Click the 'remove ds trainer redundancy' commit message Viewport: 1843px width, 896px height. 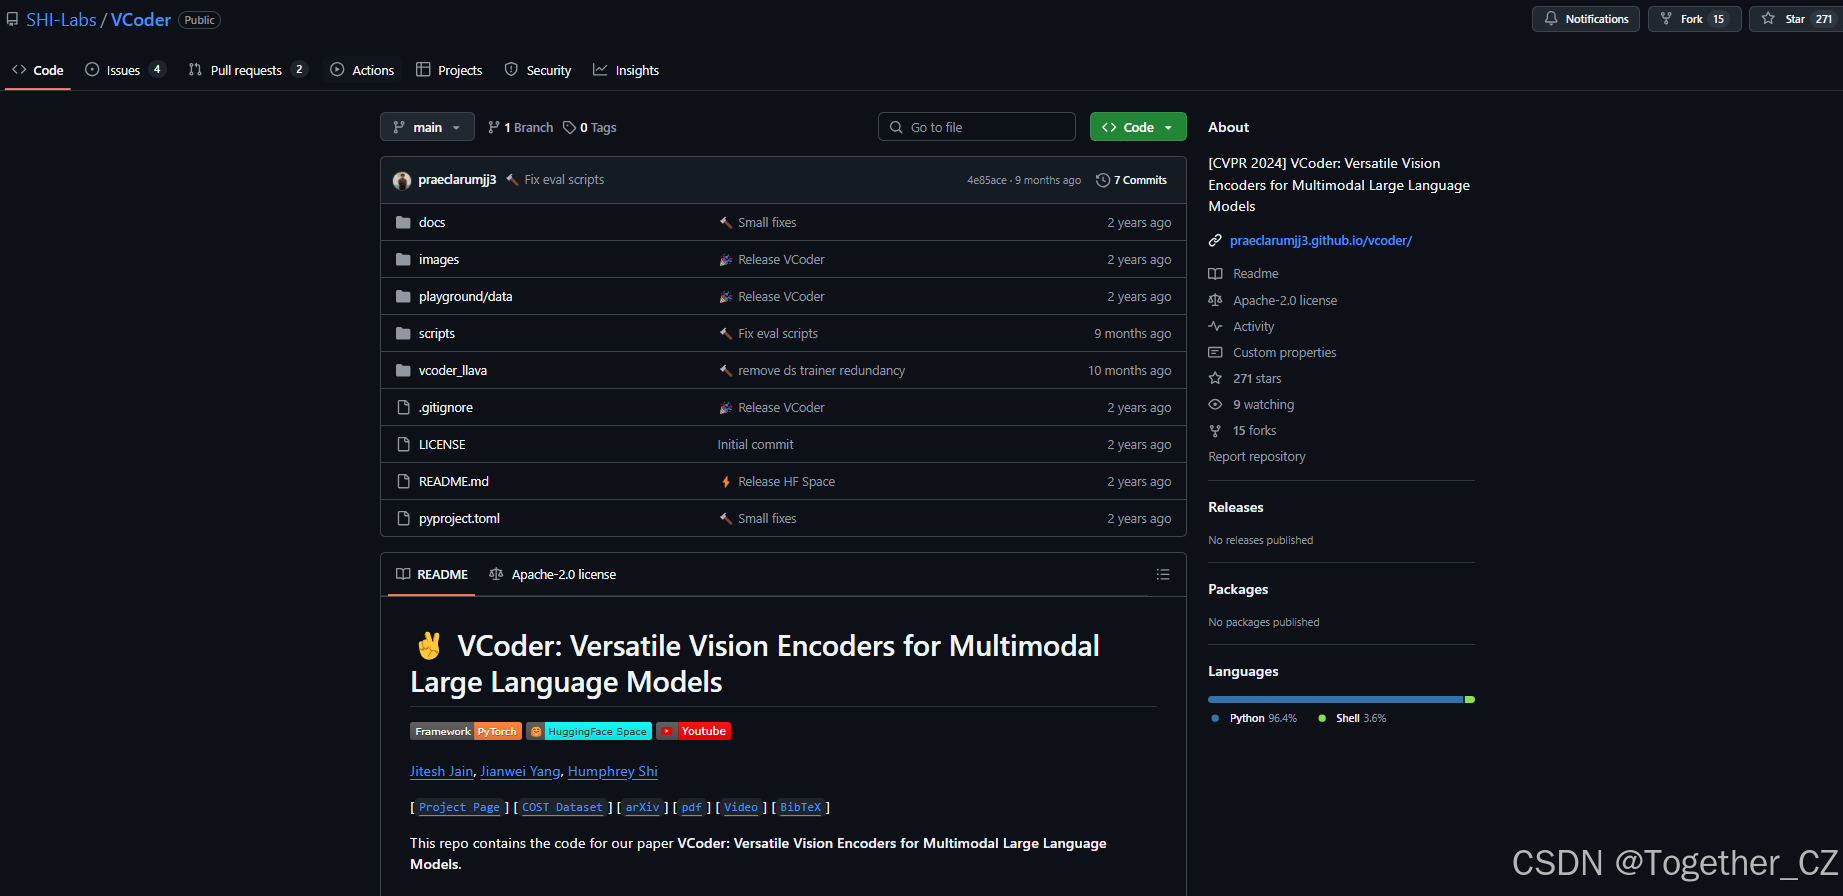click(821, 370)
